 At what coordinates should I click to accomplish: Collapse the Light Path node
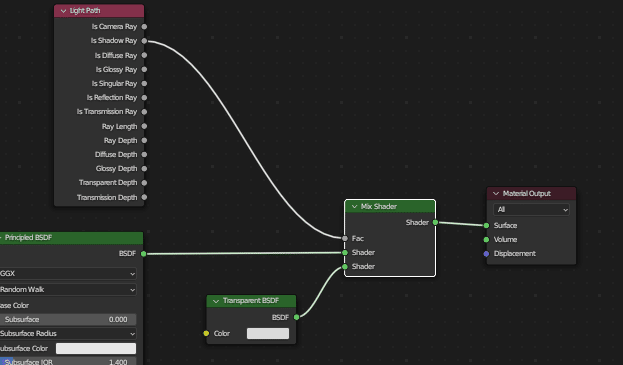click(63, 11)
